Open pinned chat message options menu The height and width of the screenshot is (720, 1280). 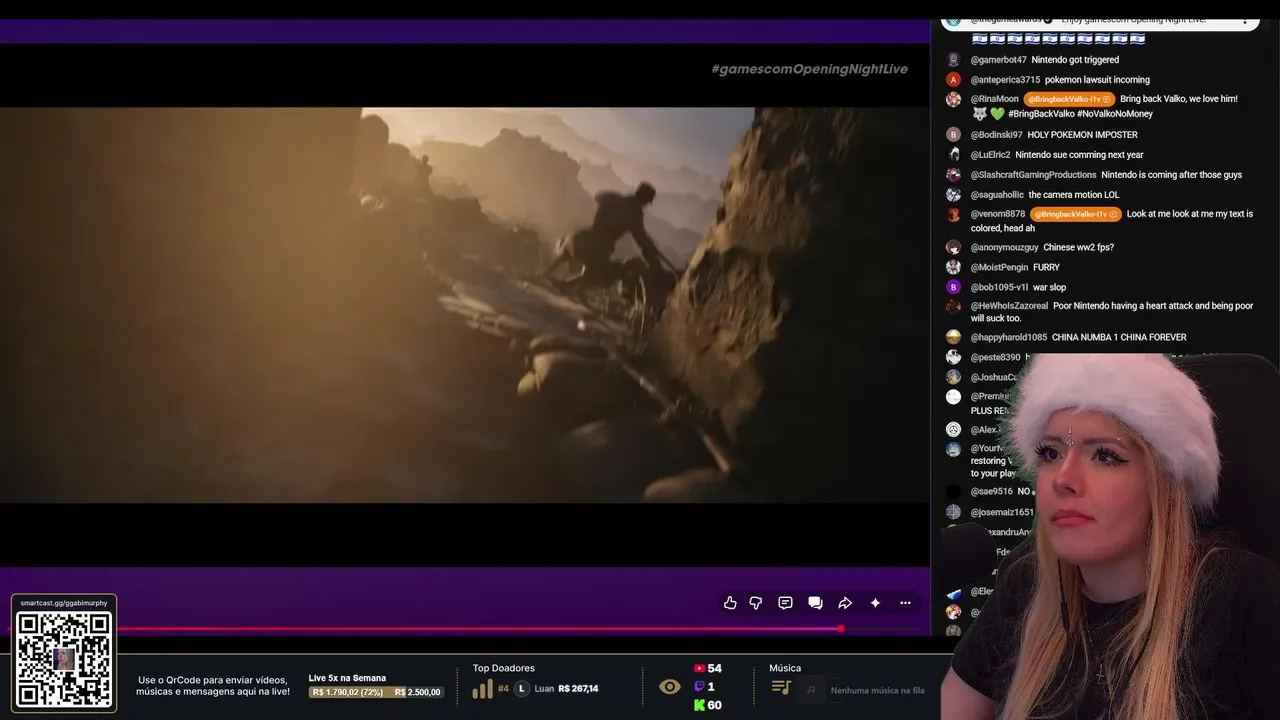click(1245, 20)
